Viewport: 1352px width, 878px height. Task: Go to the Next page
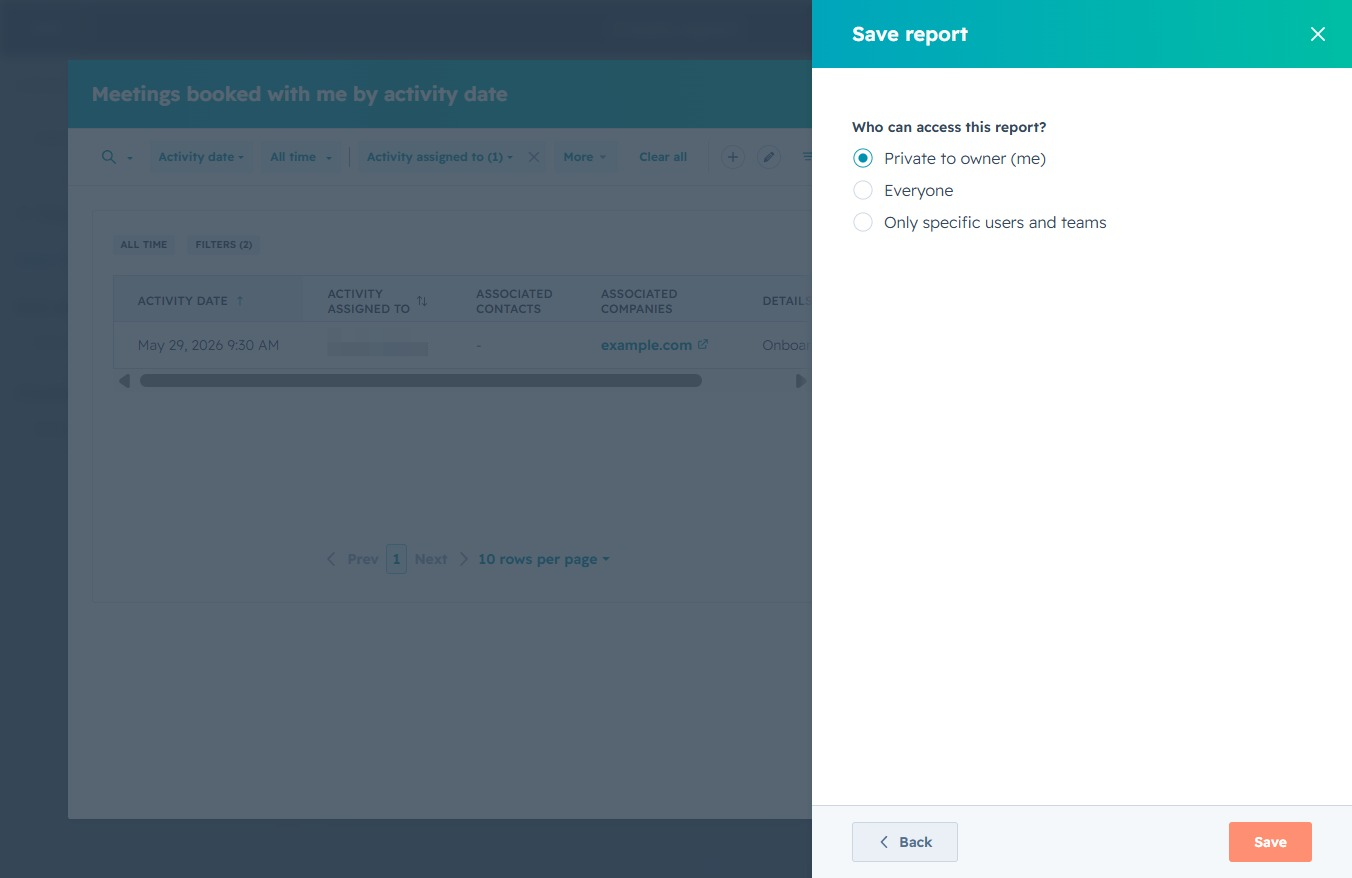[x=441, y=559]
